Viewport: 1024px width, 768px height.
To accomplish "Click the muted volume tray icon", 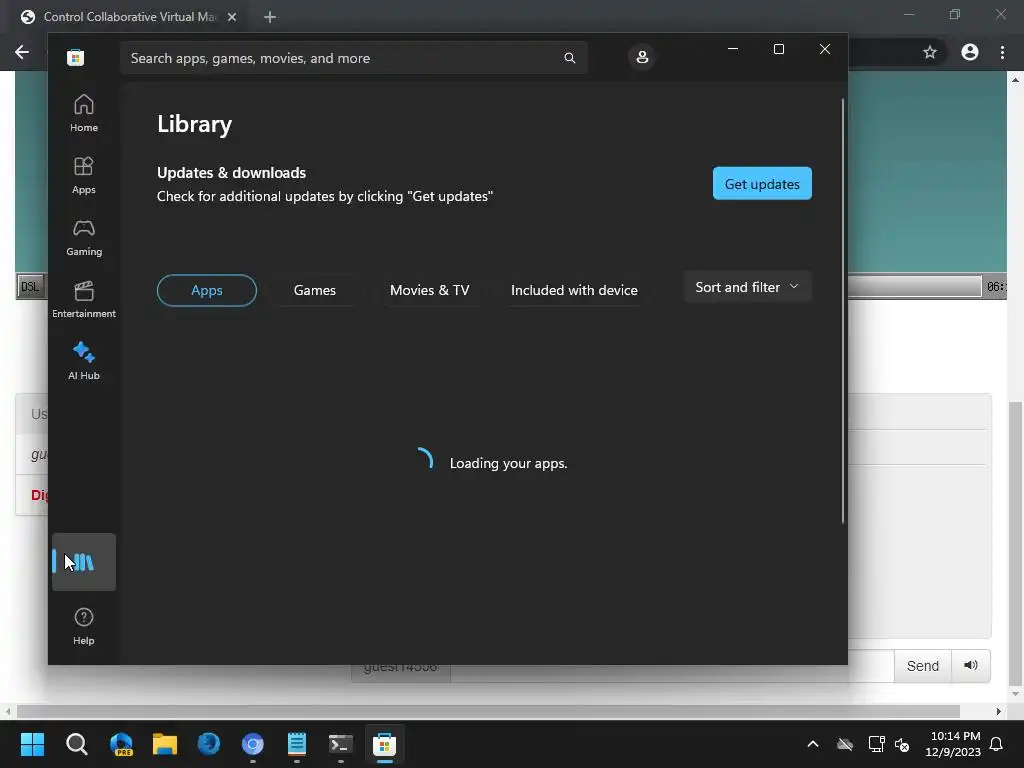I will tap(903, 744).
